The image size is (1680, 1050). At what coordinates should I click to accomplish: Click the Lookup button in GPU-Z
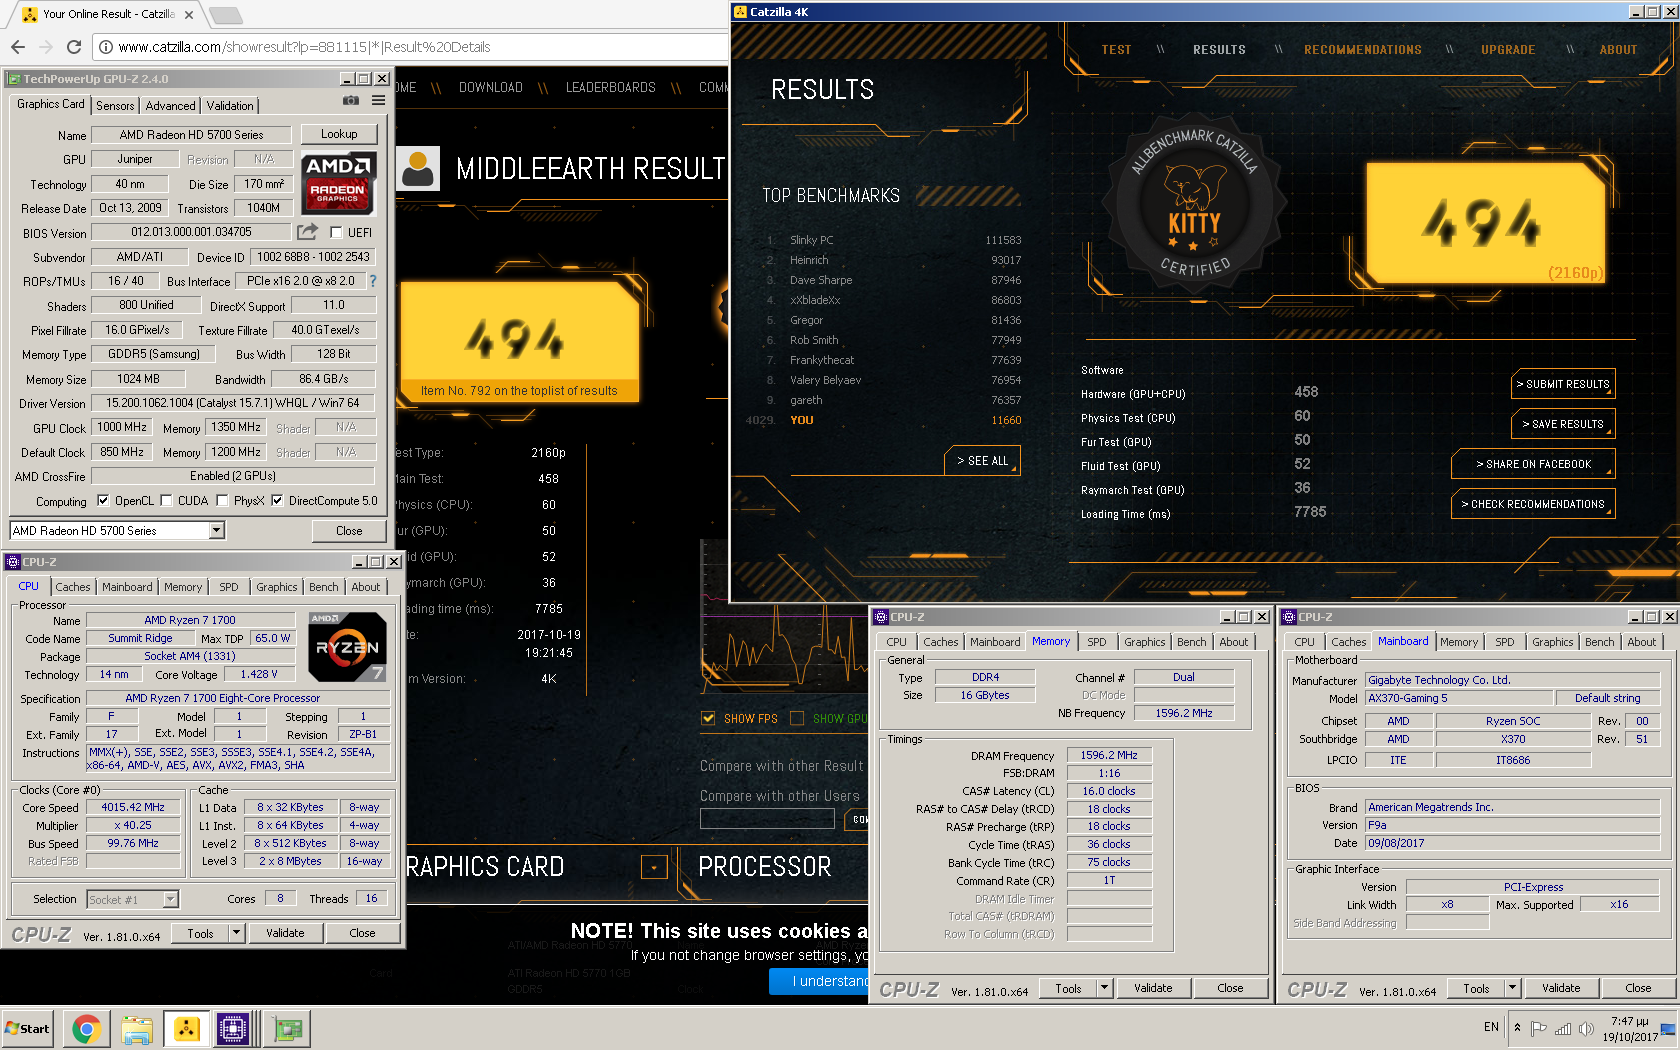tap(339, 134)
